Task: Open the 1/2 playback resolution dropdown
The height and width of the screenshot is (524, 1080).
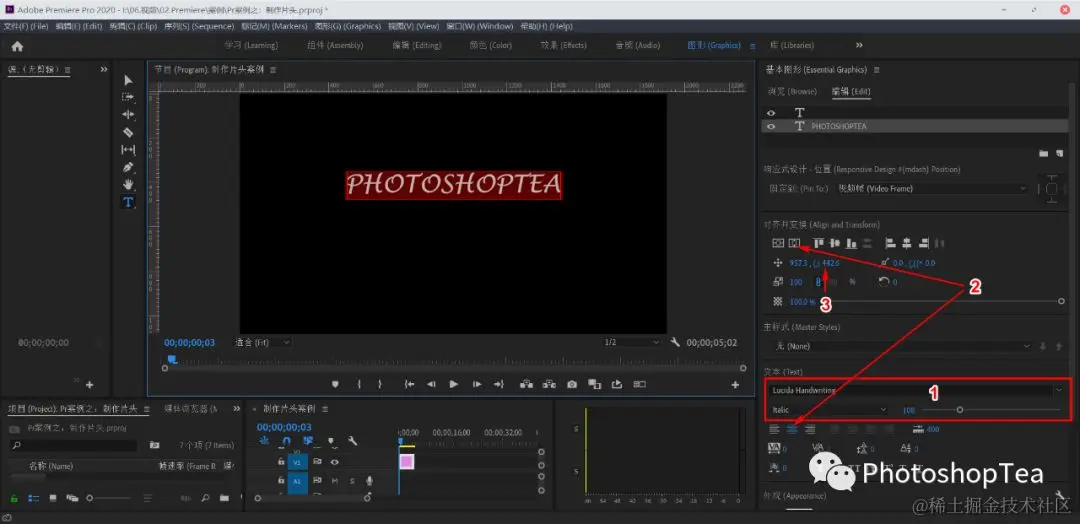Action: click(632, 342)
